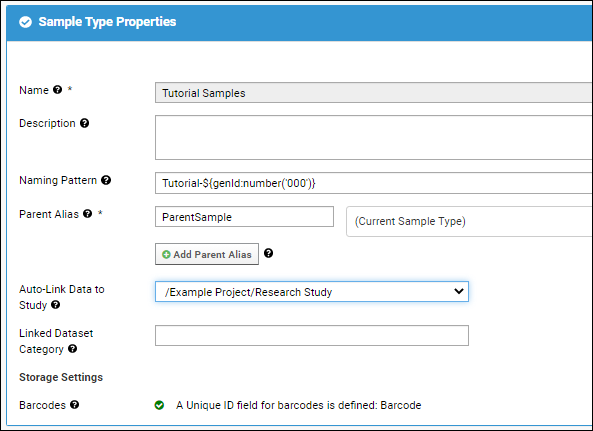The width and height of the screenshot is (593, 431).
Task: Expand the Auto-Link Data to Study dropdown
Action: tap(312, 291)
